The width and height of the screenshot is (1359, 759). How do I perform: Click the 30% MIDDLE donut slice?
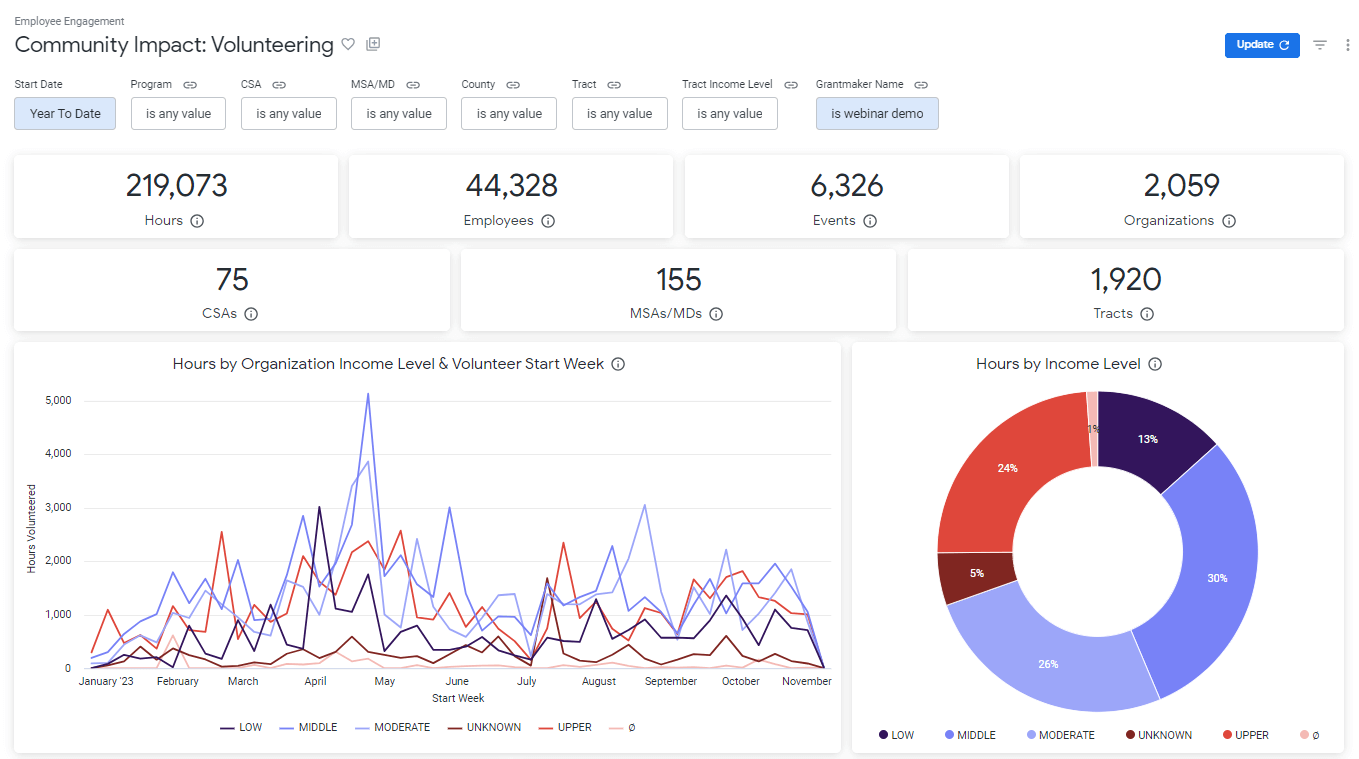point(1217,578)
